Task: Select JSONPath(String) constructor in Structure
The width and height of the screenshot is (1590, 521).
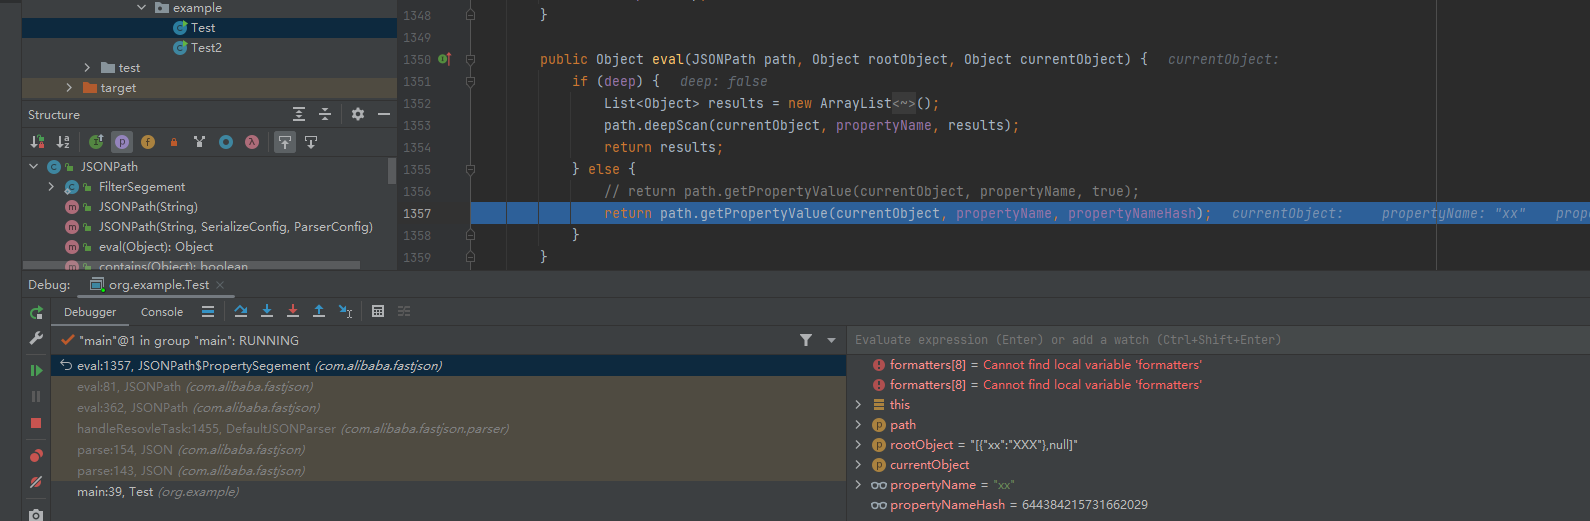Action: pyautogui.click(x=148, y=207)
